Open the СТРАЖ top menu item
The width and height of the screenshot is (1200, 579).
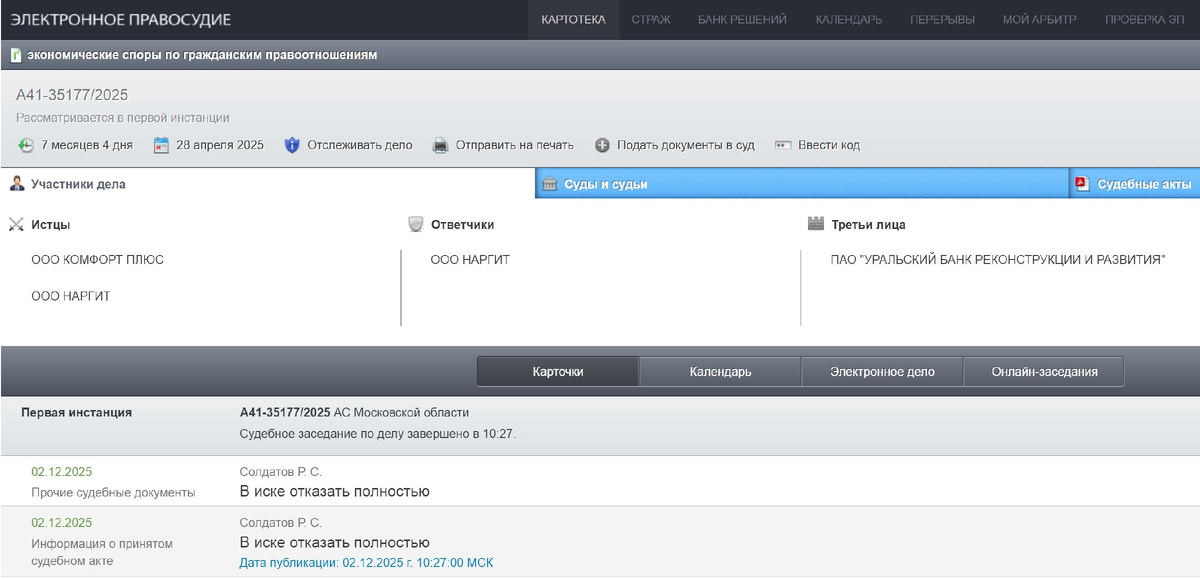pyautogui.click(x=651, y=20)
